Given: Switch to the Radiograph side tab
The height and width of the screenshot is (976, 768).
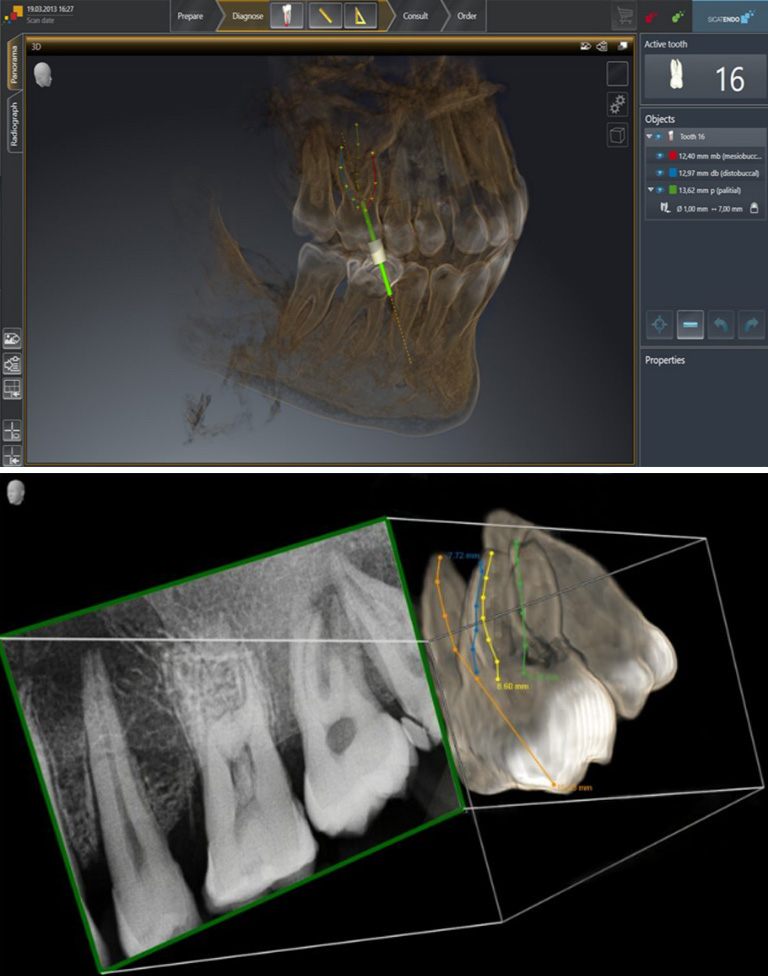Looking at the screenshot, I should 14,125.
